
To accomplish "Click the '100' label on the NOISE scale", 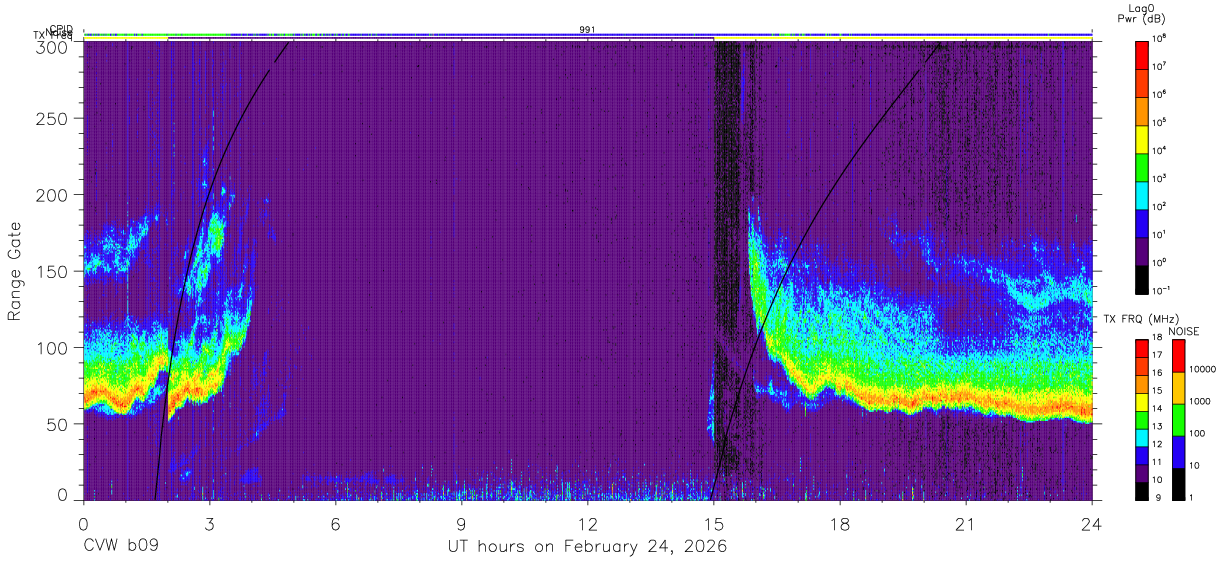I will [x=1198, y=434].
